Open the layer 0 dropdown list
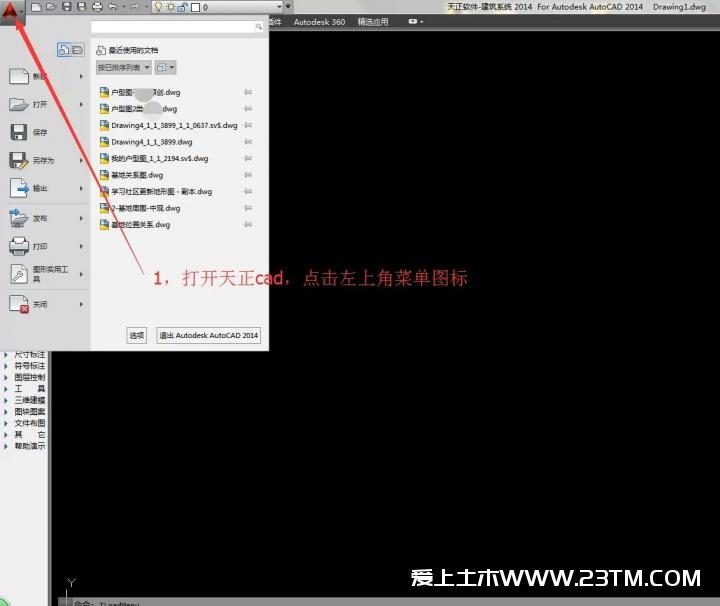The width and height of the screenshot is (720, 606). 279,7
